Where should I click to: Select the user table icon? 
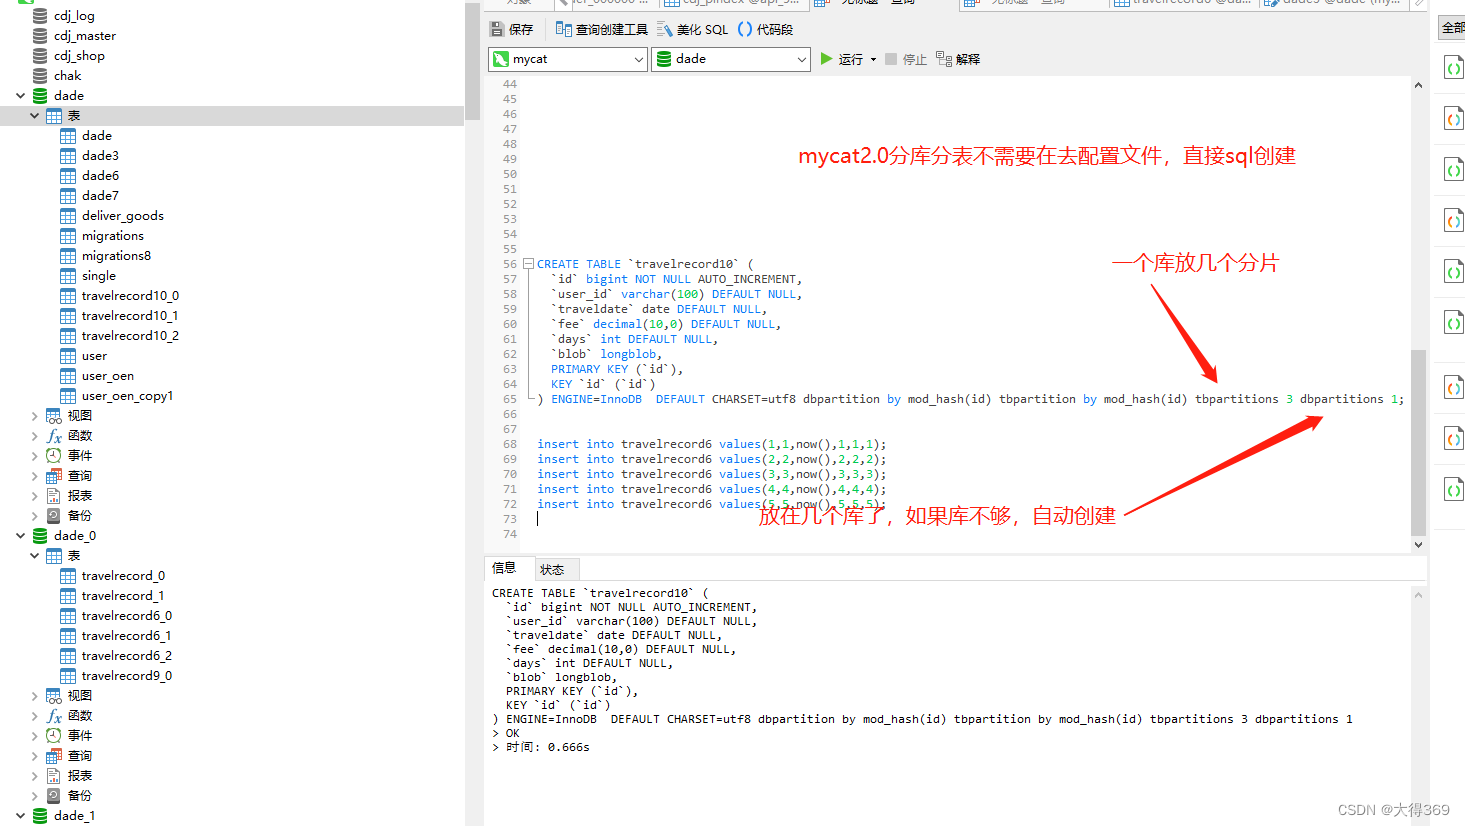(x=68, y=356)
